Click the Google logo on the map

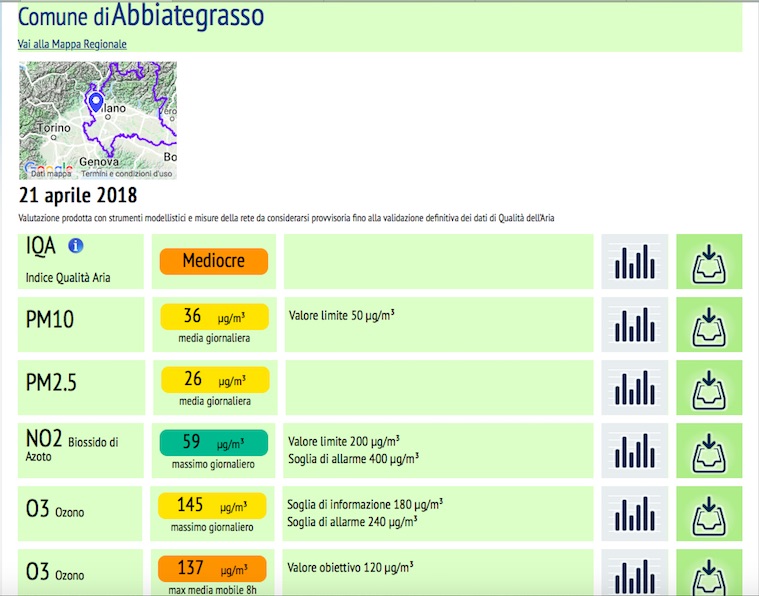pyautogui.click(x=40, y=169)
